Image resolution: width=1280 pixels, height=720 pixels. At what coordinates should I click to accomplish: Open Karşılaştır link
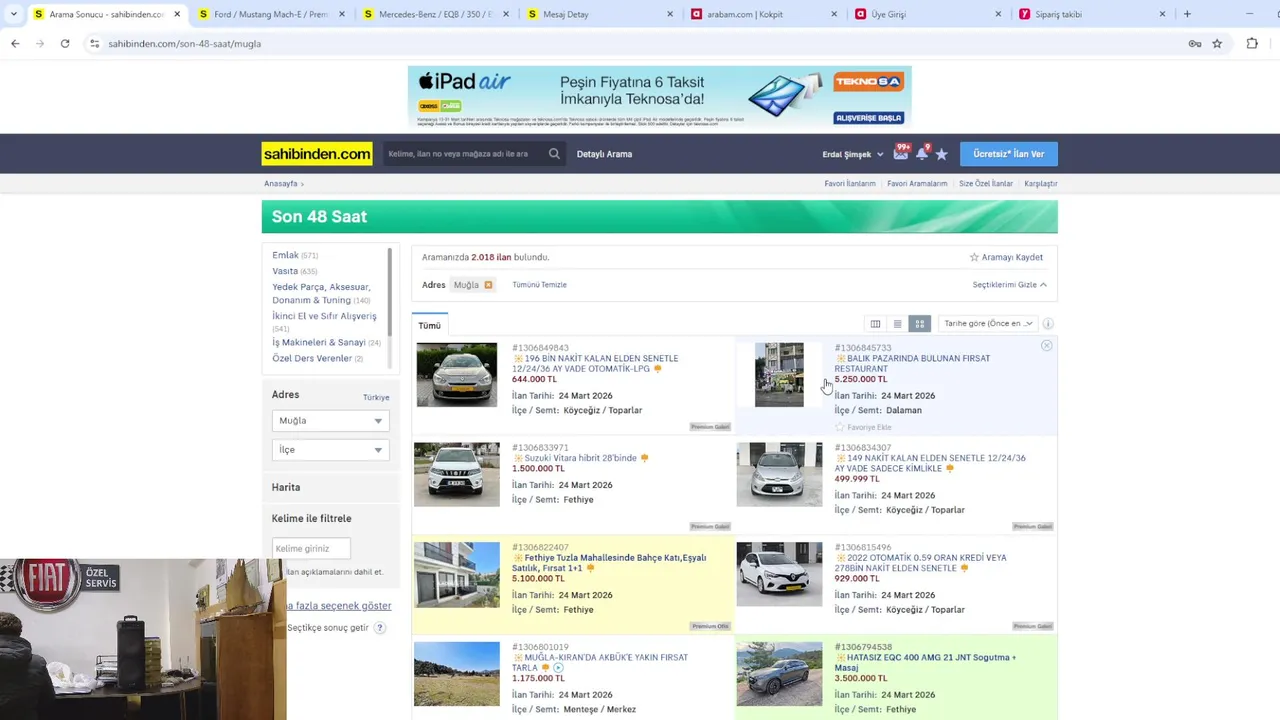[x=1041, y=184]
